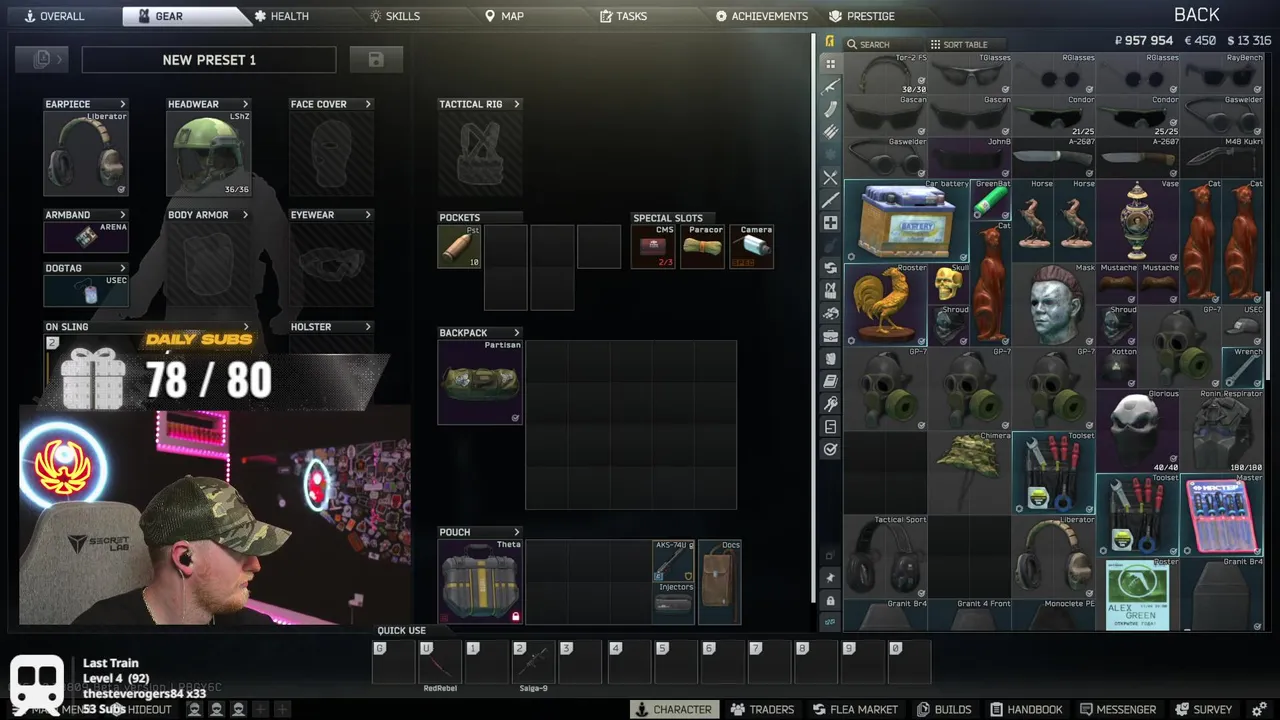Open Flea Market from bottom bar

(855, 710)
